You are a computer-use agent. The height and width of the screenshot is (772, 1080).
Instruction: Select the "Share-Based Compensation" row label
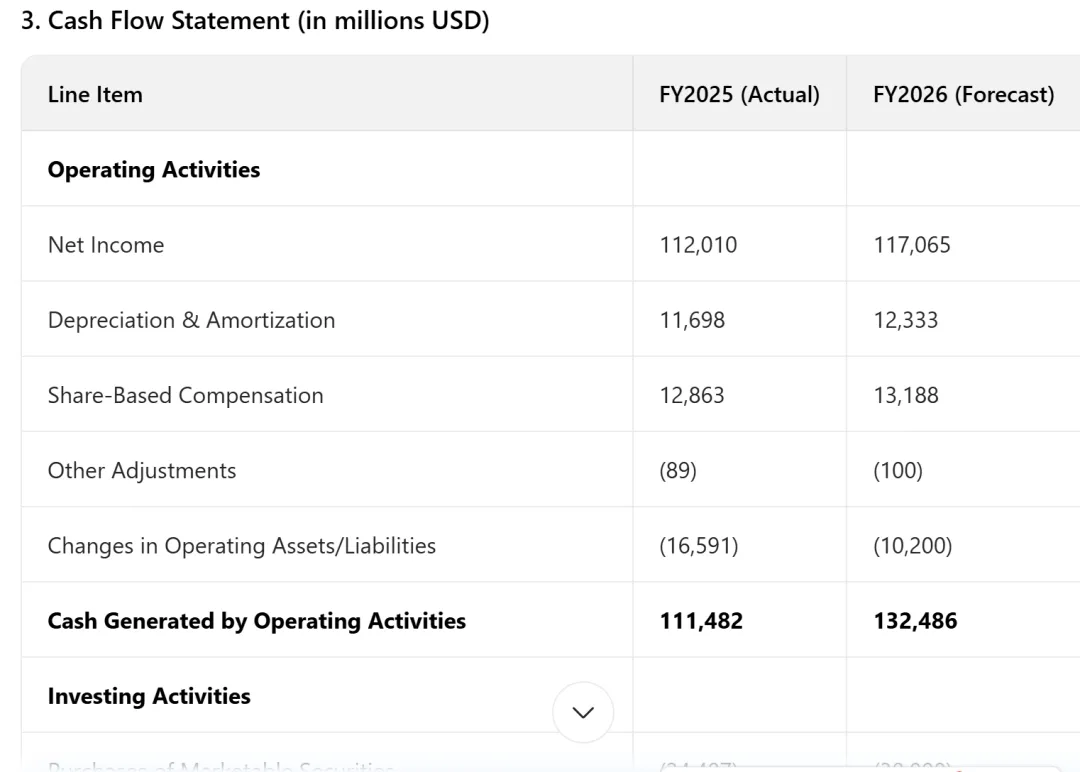[185, 395]
